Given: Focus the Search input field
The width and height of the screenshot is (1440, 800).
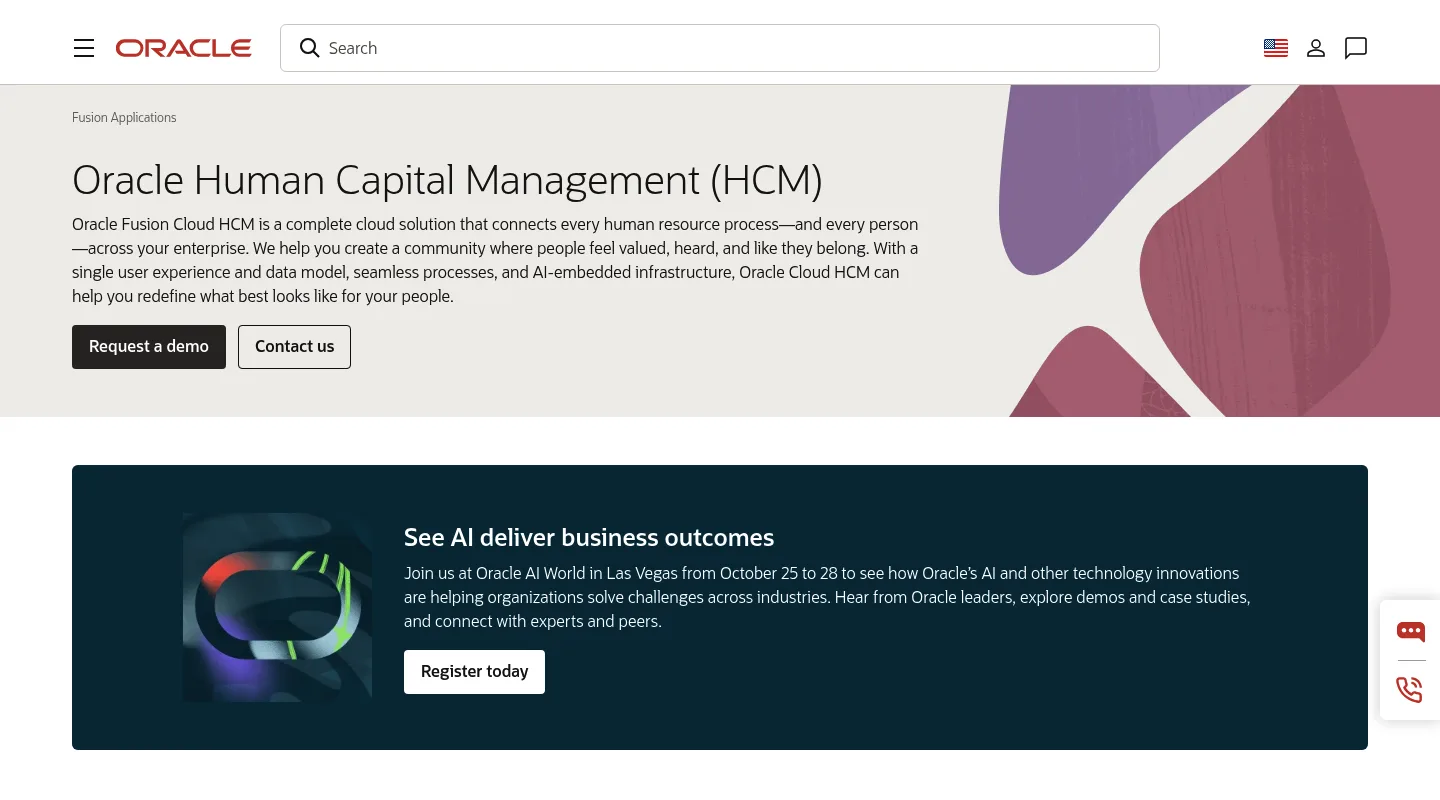Looking at the screenshot, I should click(720, 48).
